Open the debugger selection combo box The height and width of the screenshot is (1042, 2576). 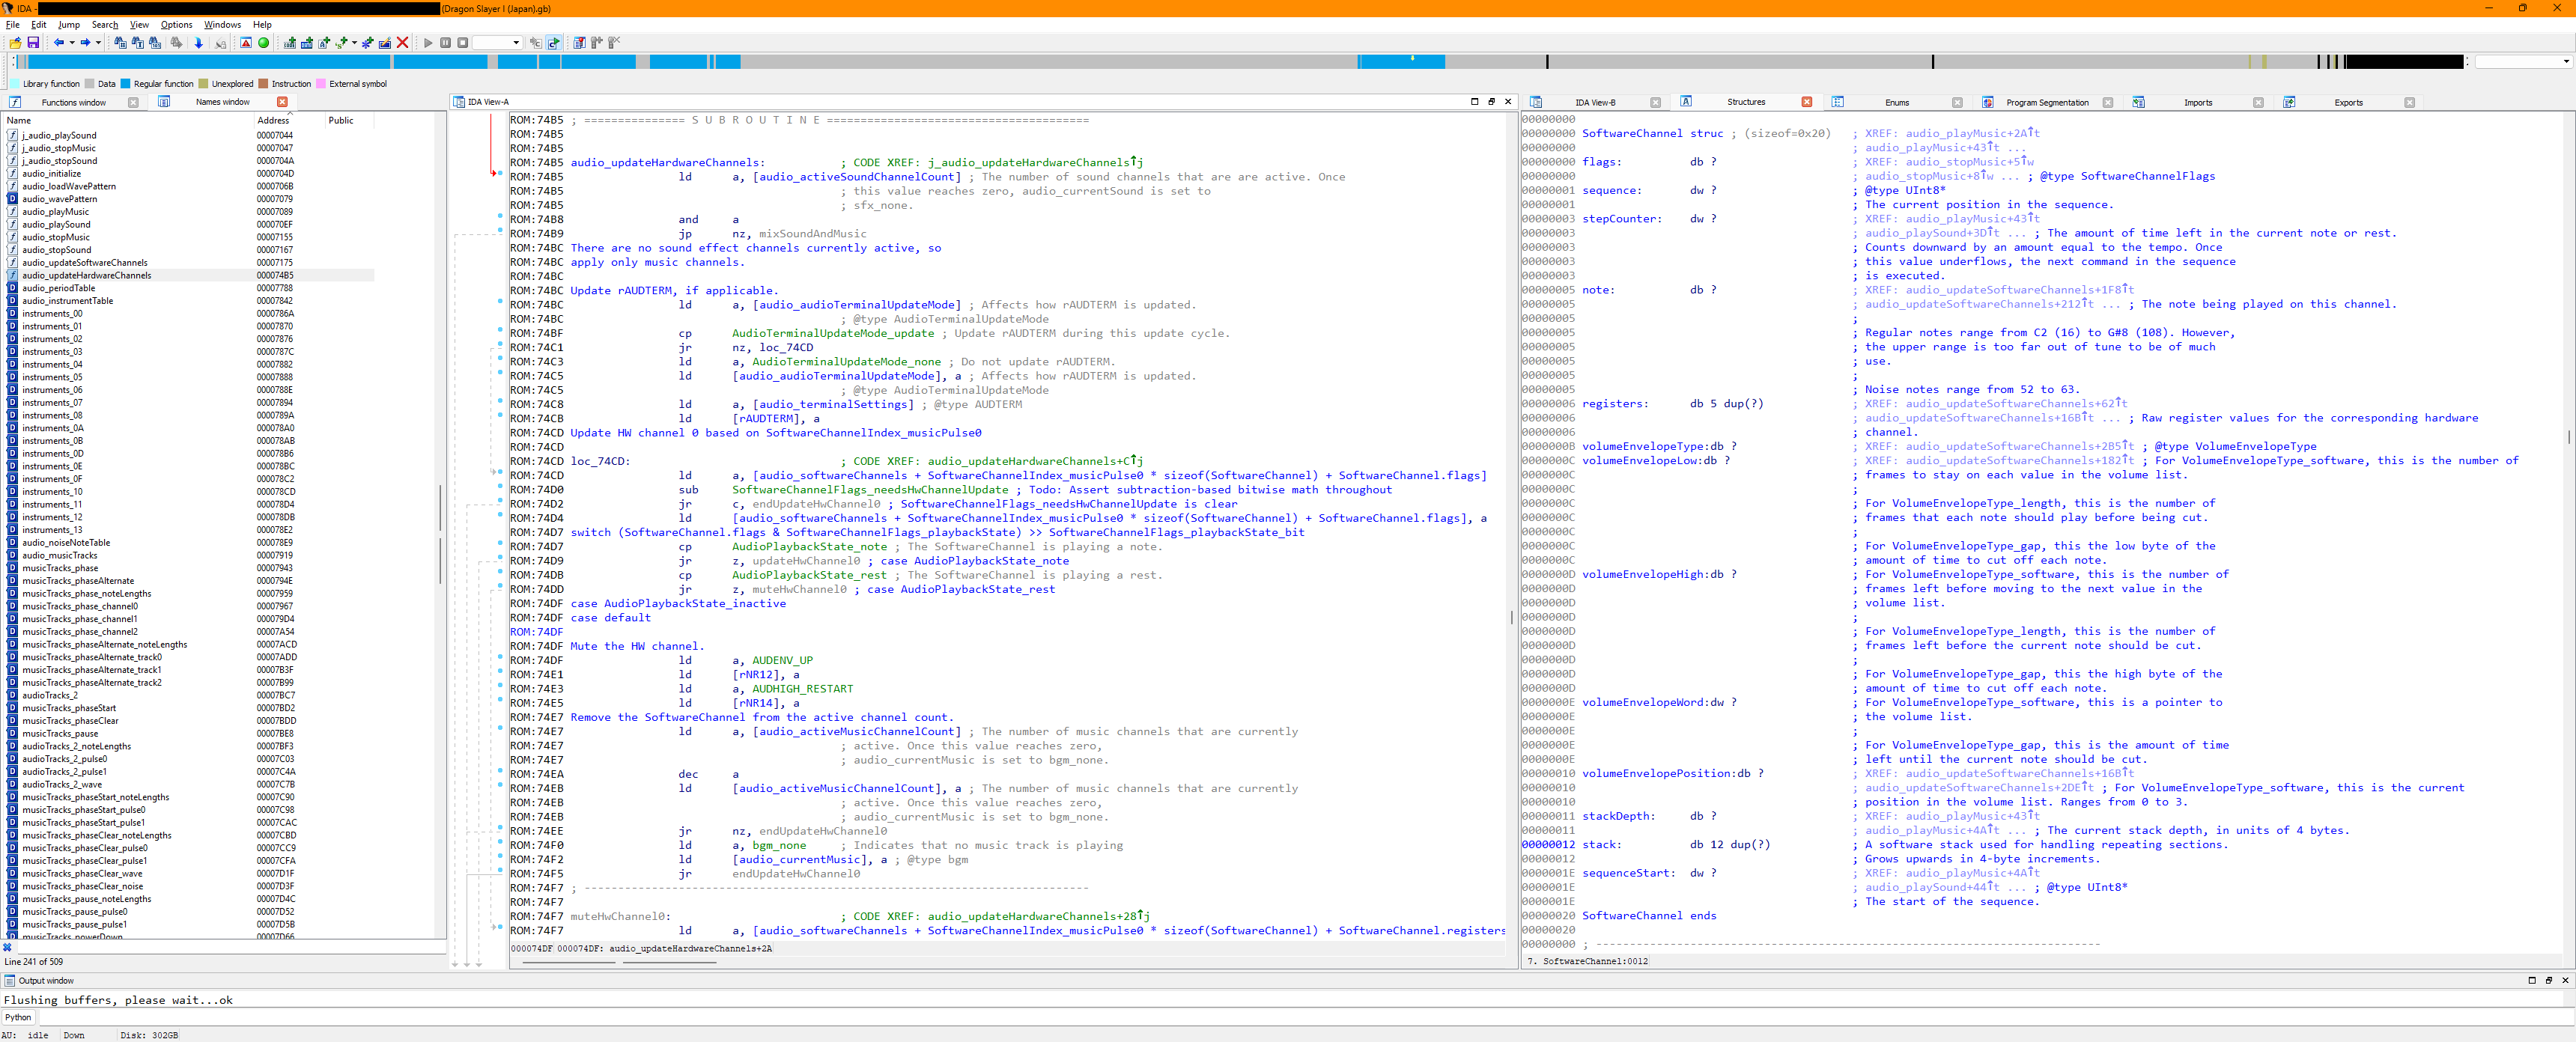pos(498,43)
